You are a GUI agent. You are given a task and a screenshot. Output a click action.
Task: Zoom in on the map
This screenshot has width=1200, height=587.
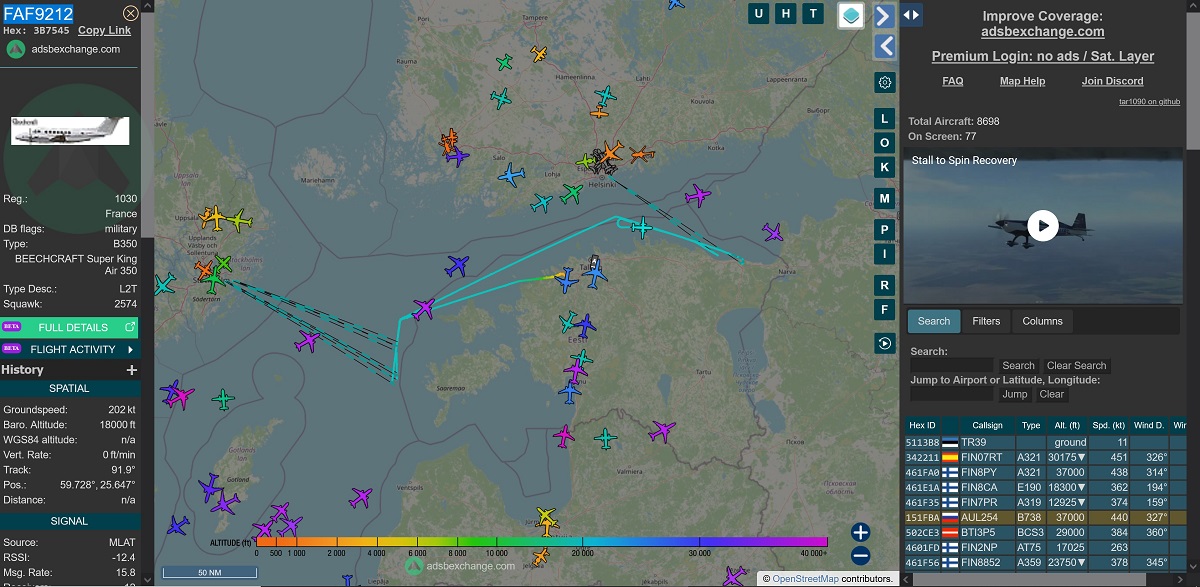860,532
